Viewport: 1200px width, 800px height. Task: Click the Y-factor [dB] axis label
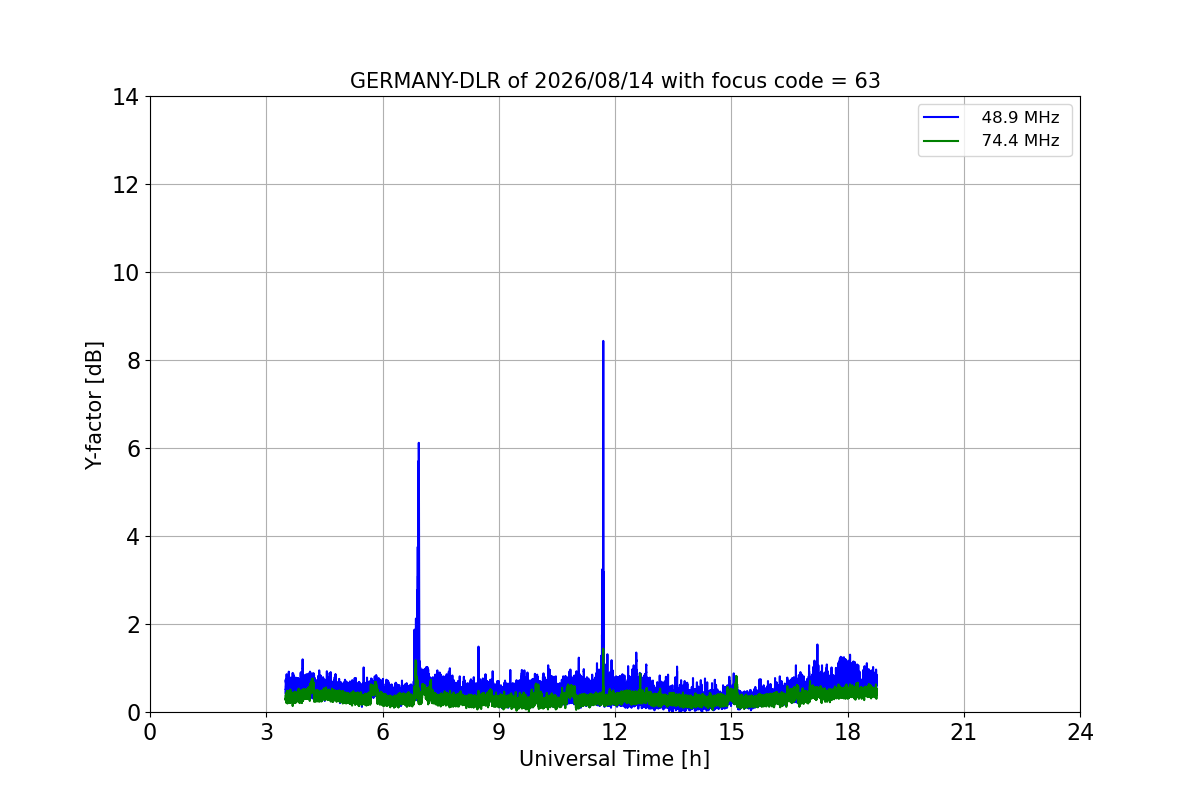point(94,405)
